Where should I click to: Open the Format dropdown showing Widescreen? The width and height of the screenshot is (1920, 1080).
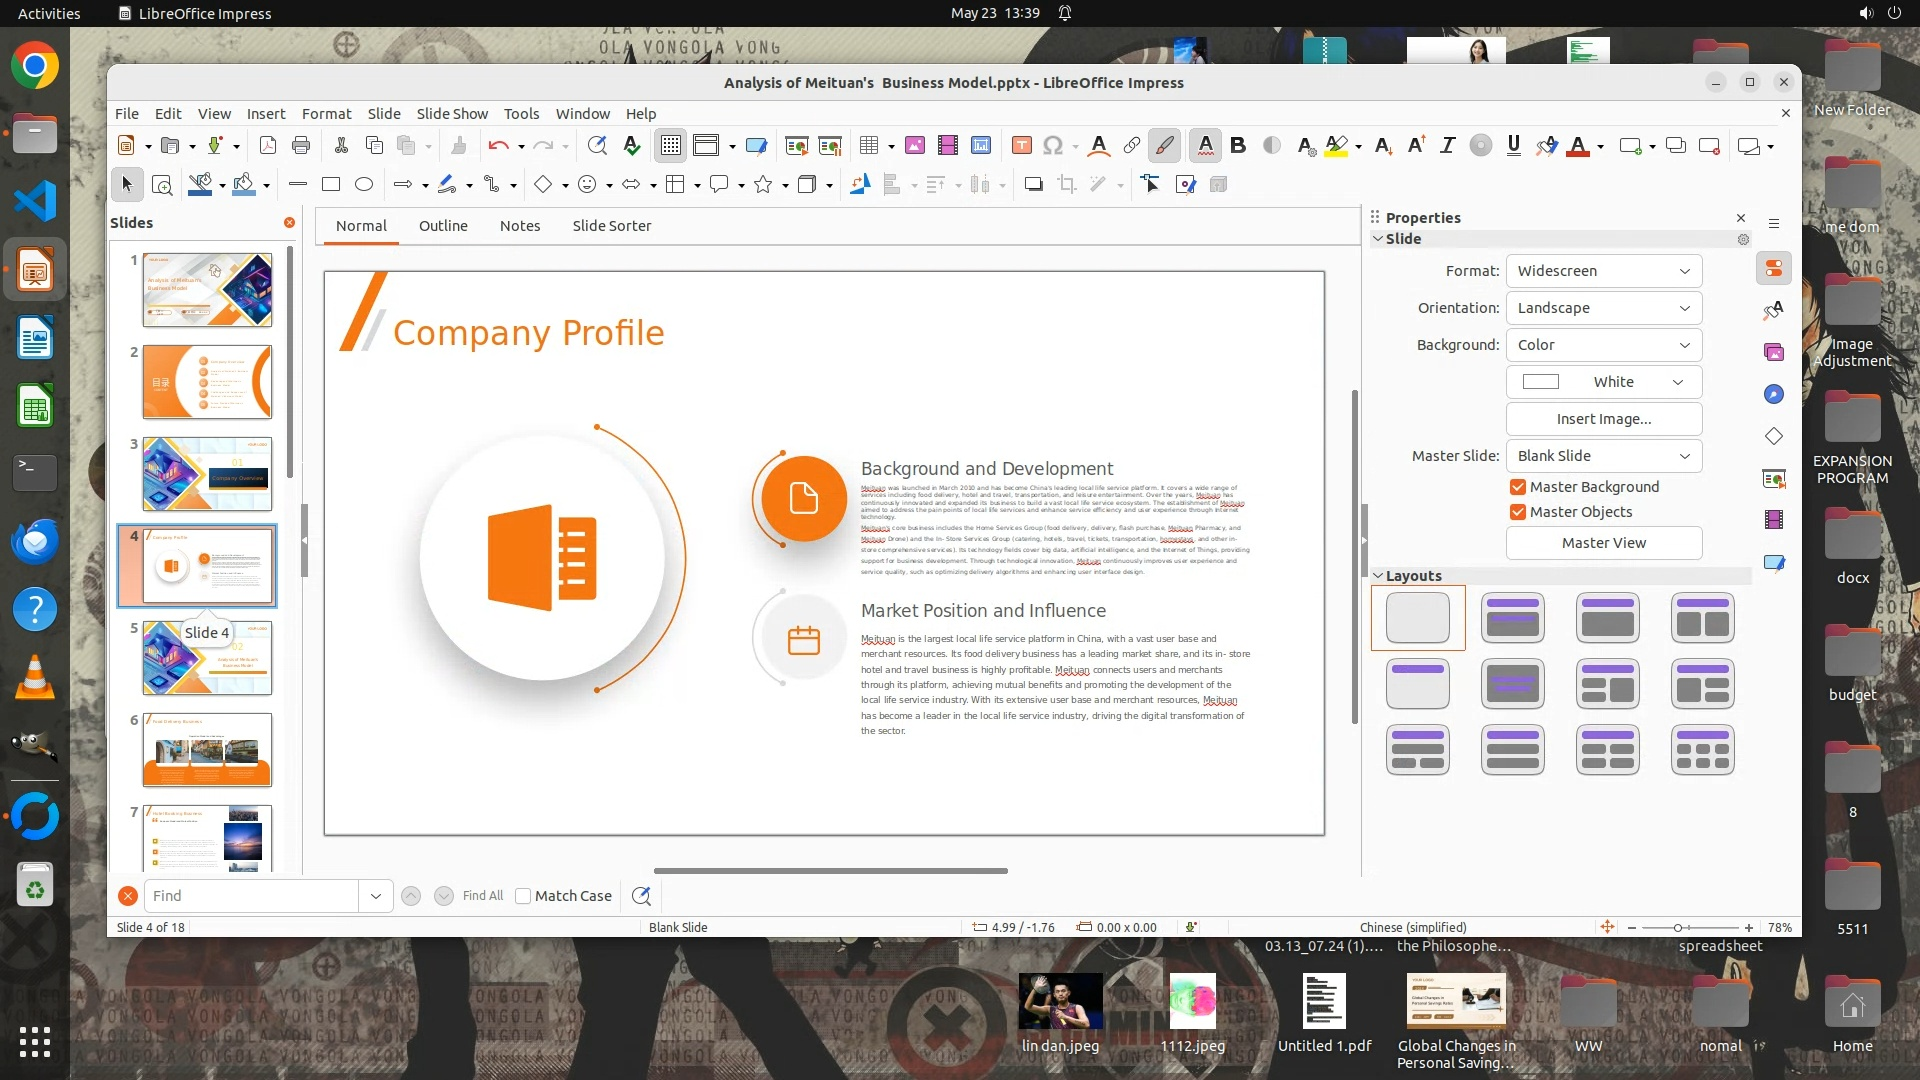click(1603, 271)
